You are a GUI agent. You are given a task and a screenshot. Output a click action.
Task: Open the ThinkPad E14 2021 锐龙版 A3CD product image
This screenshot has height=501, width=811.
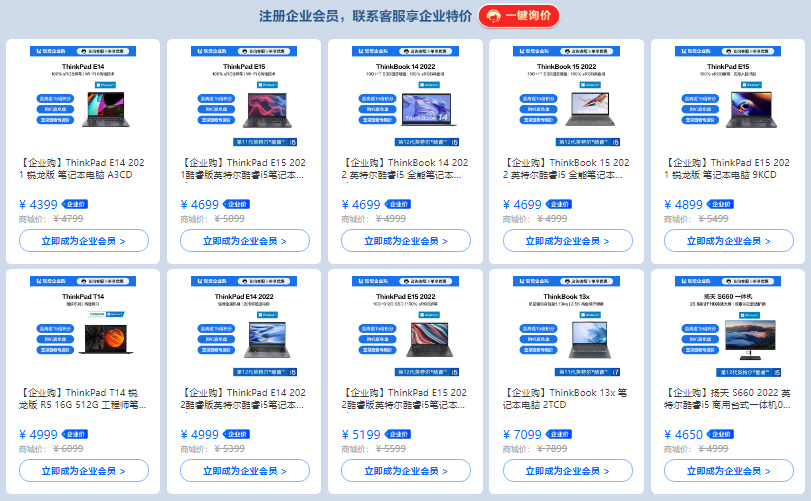83,96
